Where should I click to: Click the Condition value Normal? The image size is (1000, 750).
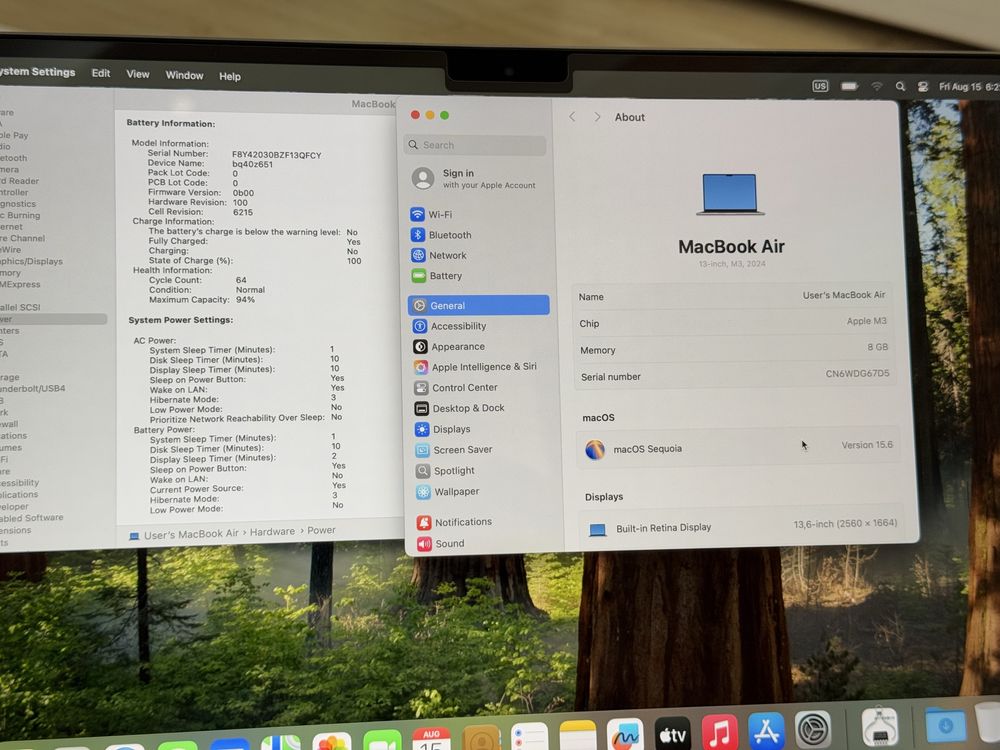(250, 289)
